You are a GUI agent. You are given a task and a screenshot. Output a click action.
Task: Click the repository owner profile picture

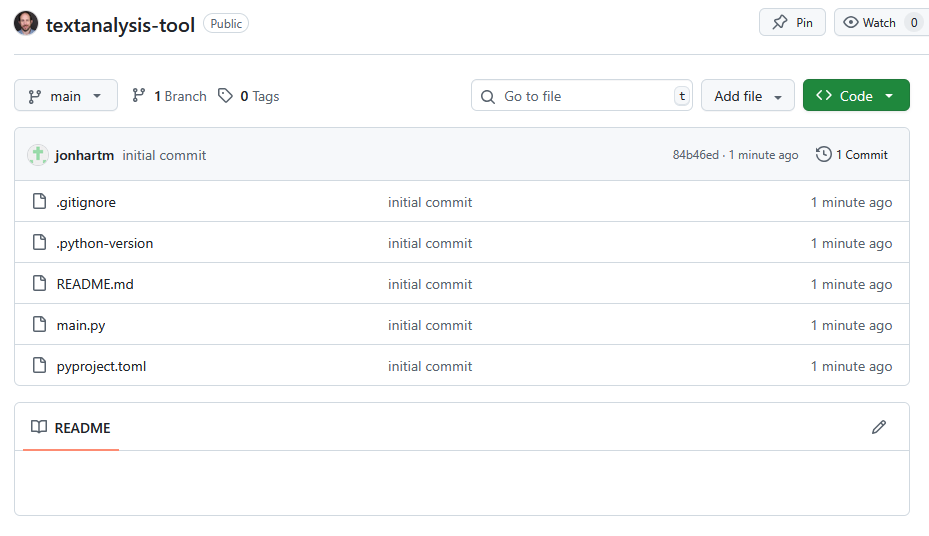(x=26, y=24)
